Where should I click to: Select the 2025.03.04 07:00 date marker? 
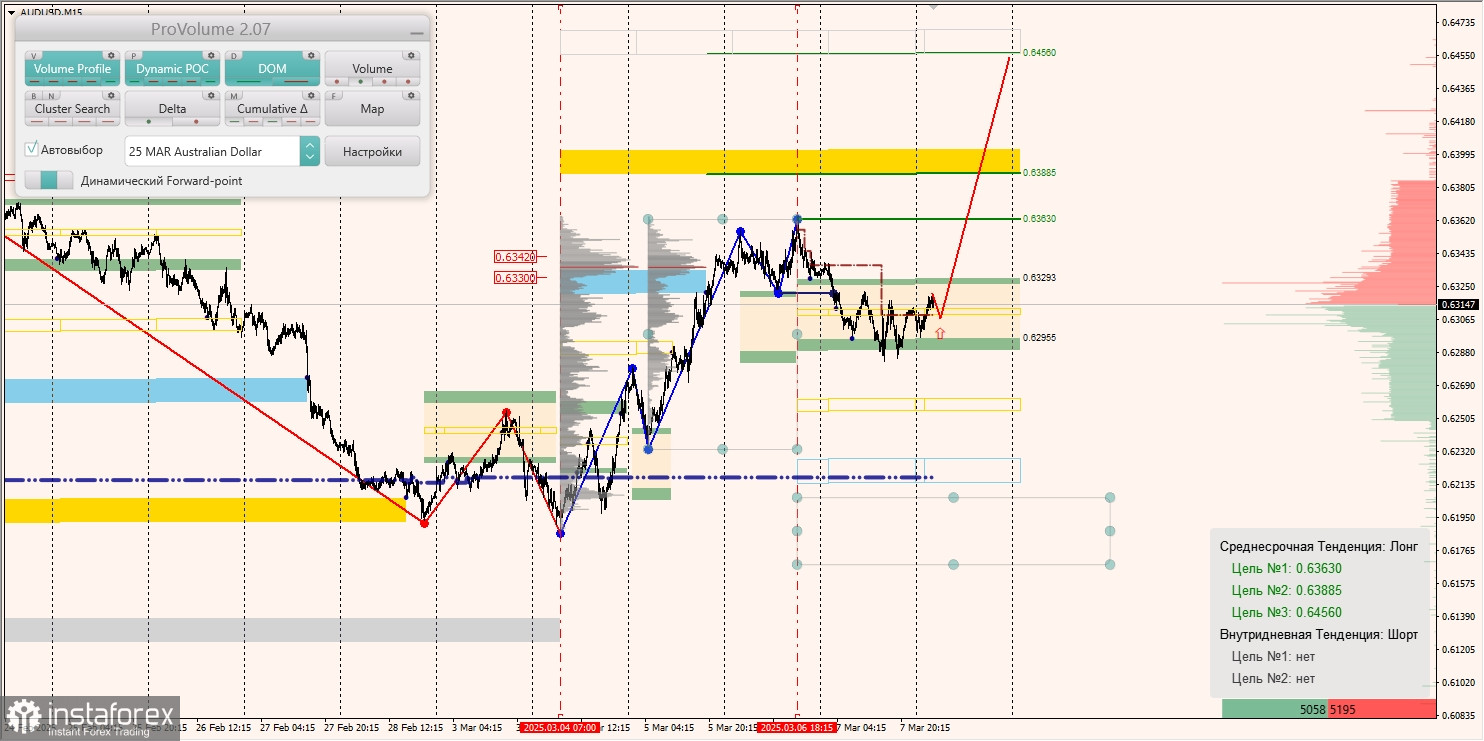[x=560, y=728]
